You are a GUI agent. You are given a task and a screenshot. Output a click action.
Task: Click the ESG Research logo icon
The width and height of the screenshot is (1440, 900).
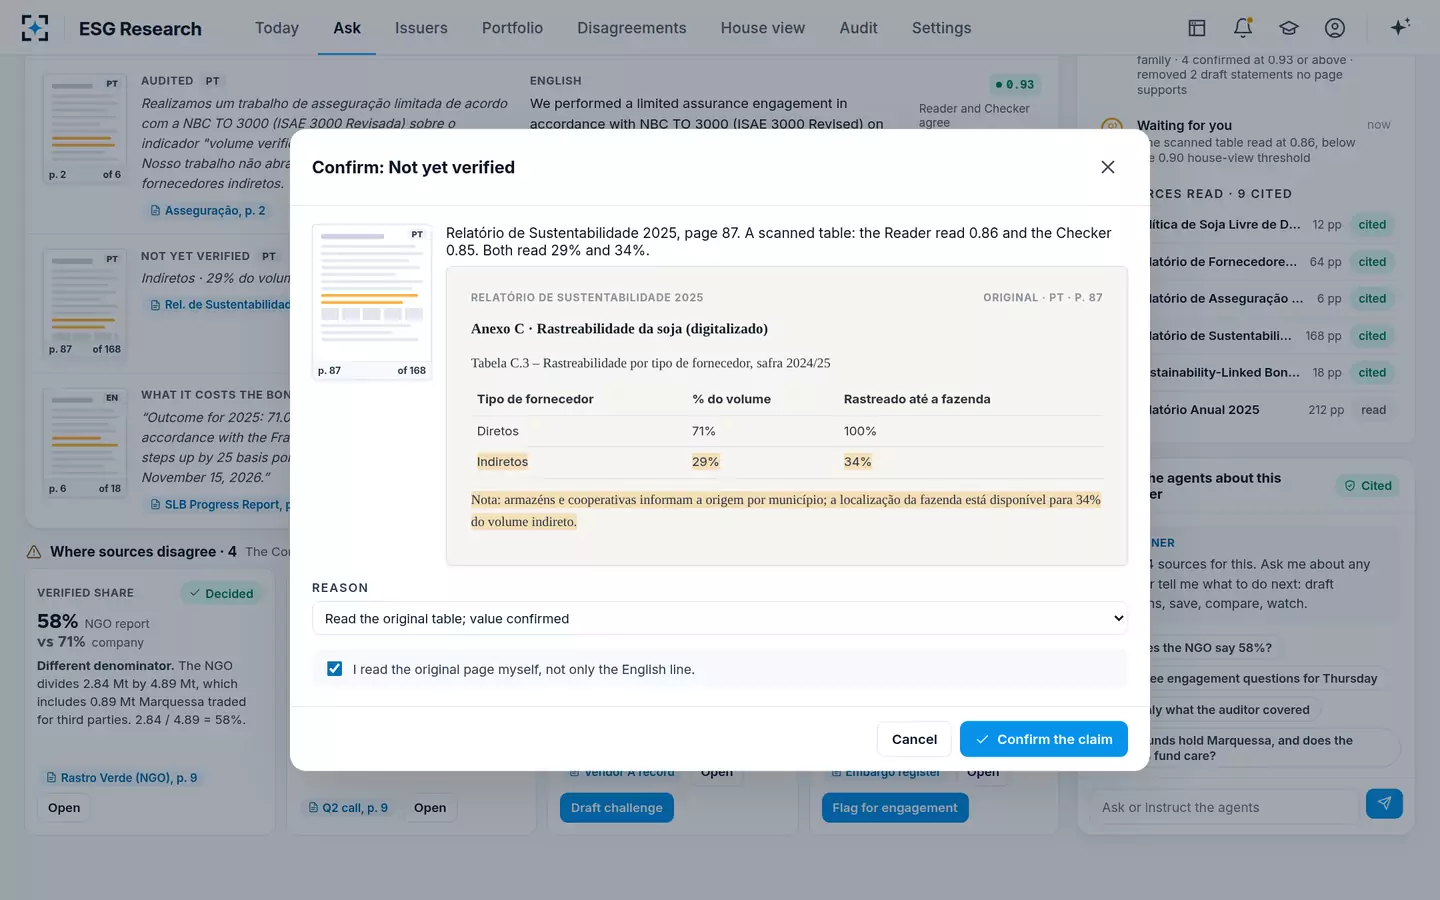coord(35,28)
